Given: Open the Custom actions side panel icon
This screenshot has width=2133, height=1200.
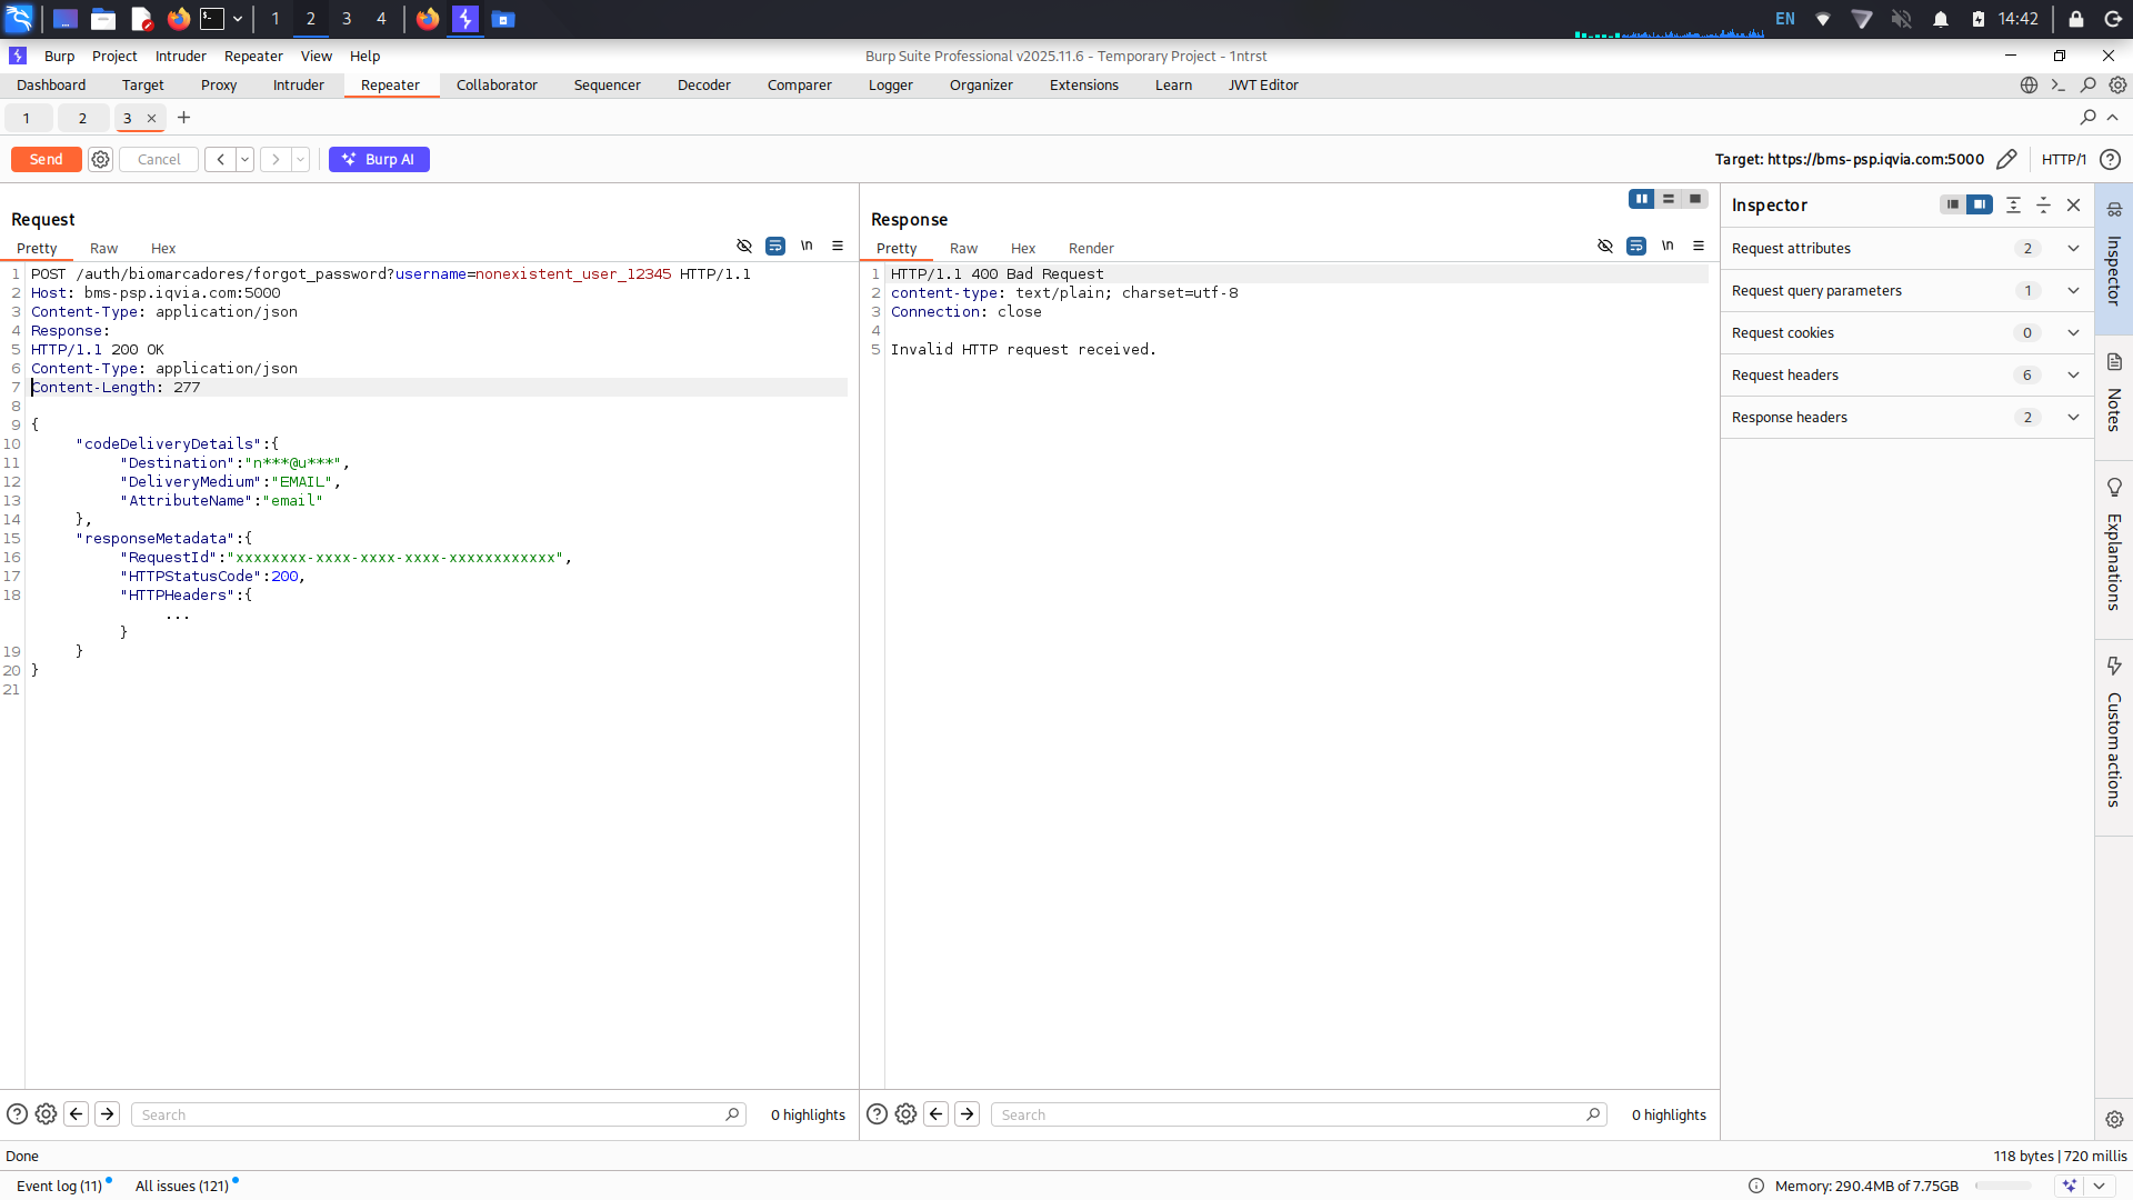Looking at the screenshot, I should click(2113, 666).
